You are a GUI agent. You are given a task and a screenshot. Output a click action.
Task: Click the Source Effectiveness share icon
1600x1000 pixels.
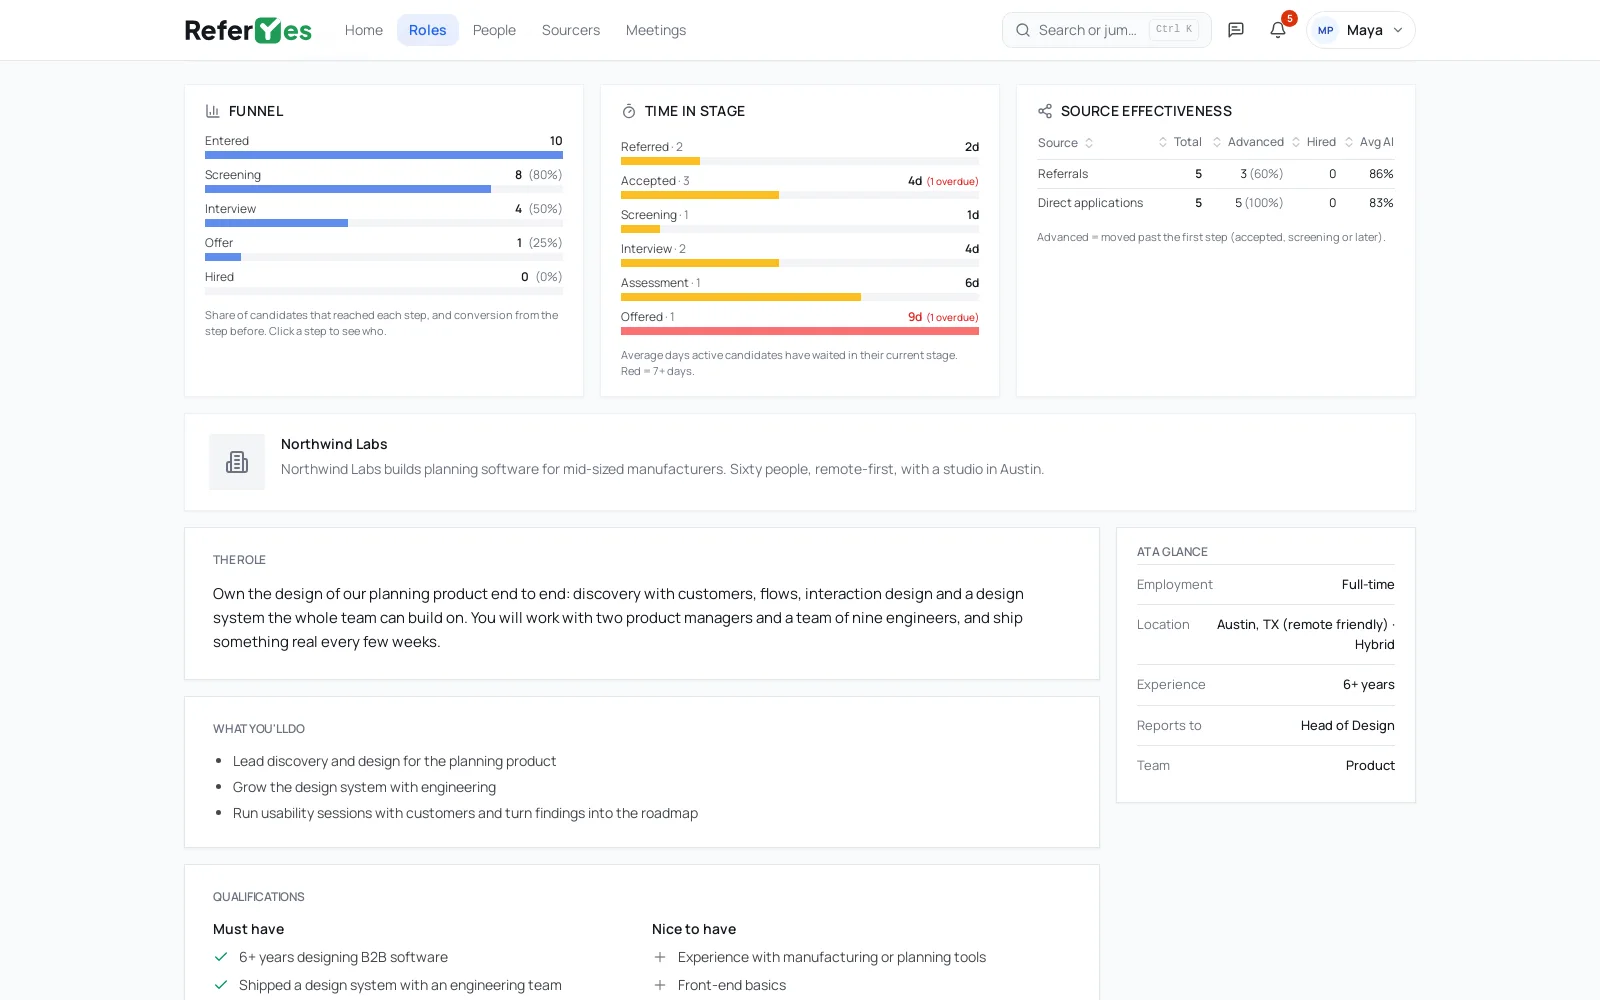1045,111
